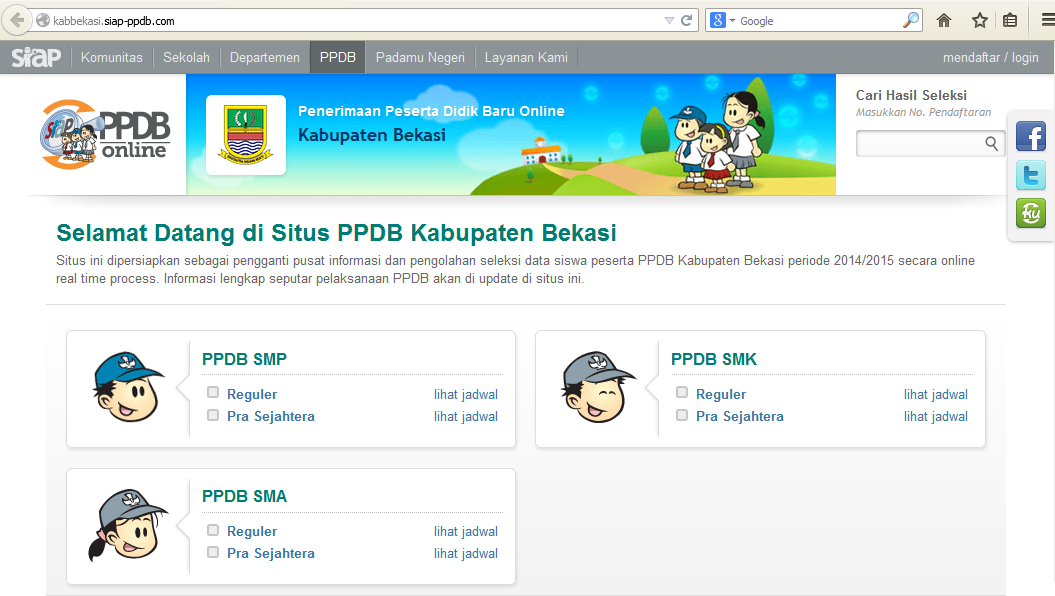
Task: Open the PPDB Online logo
Action: point(103,134)
